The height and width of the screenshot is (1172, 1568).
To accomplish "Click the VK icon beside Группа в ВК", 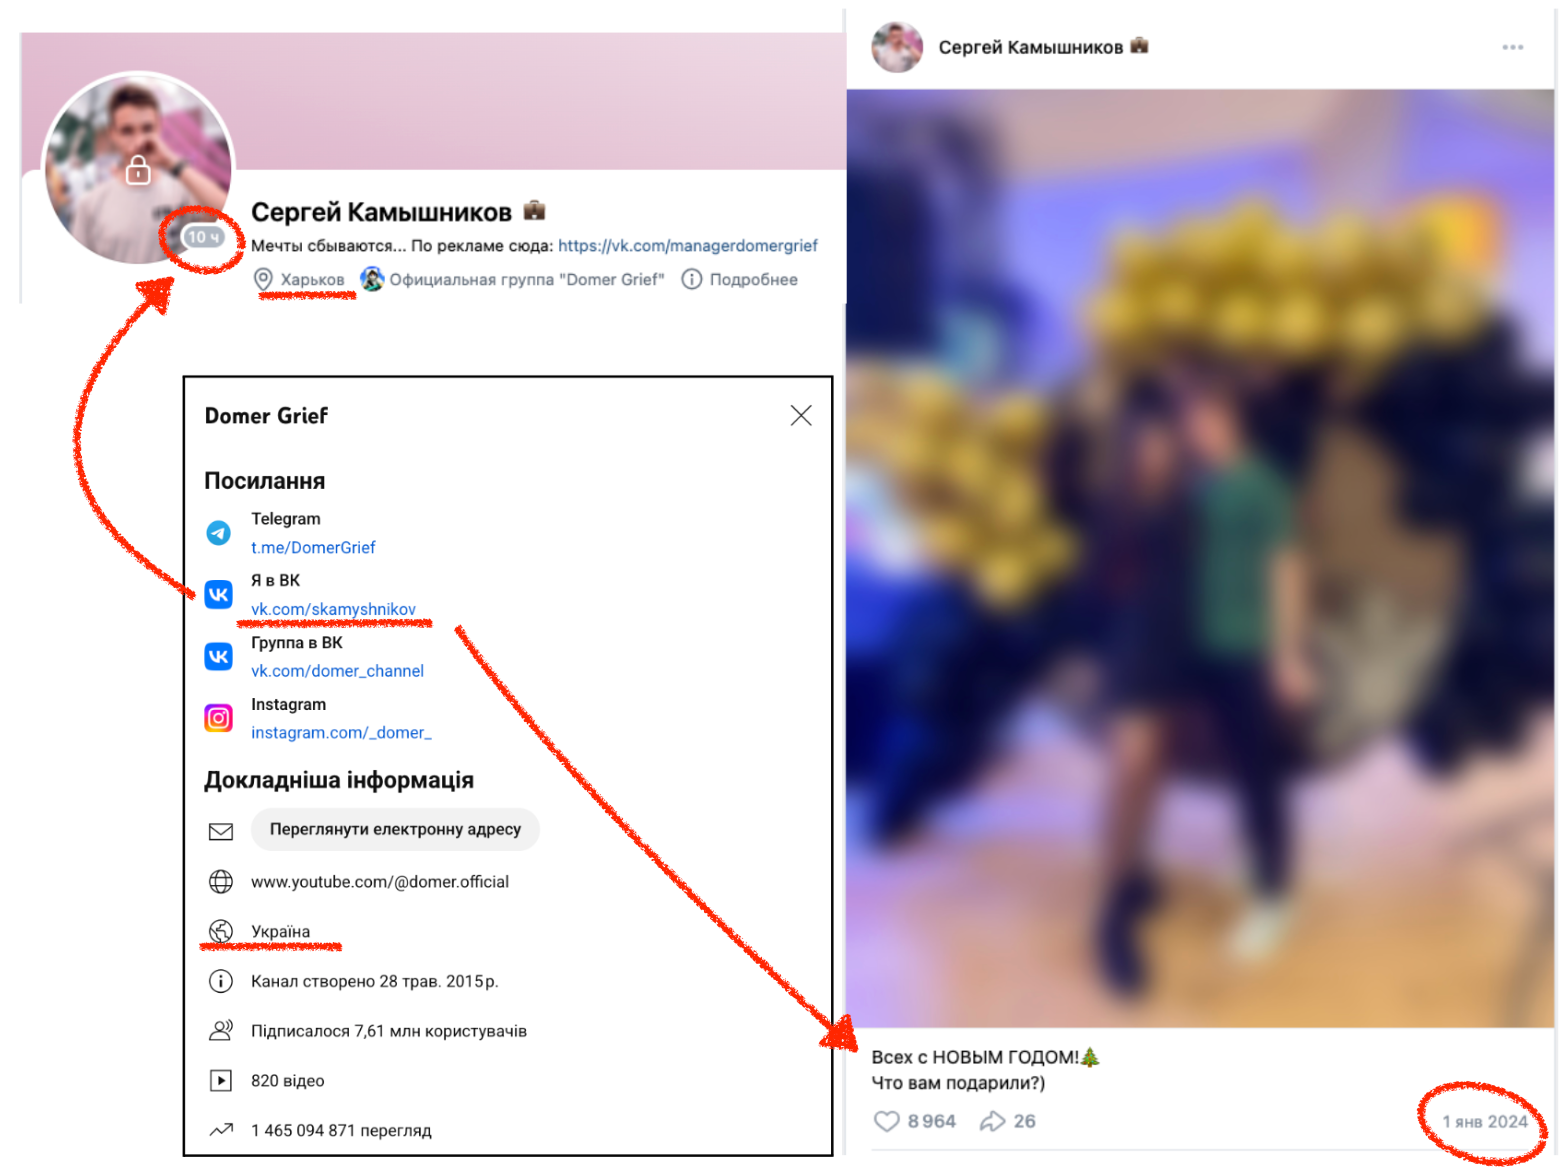I will [218, 656].
